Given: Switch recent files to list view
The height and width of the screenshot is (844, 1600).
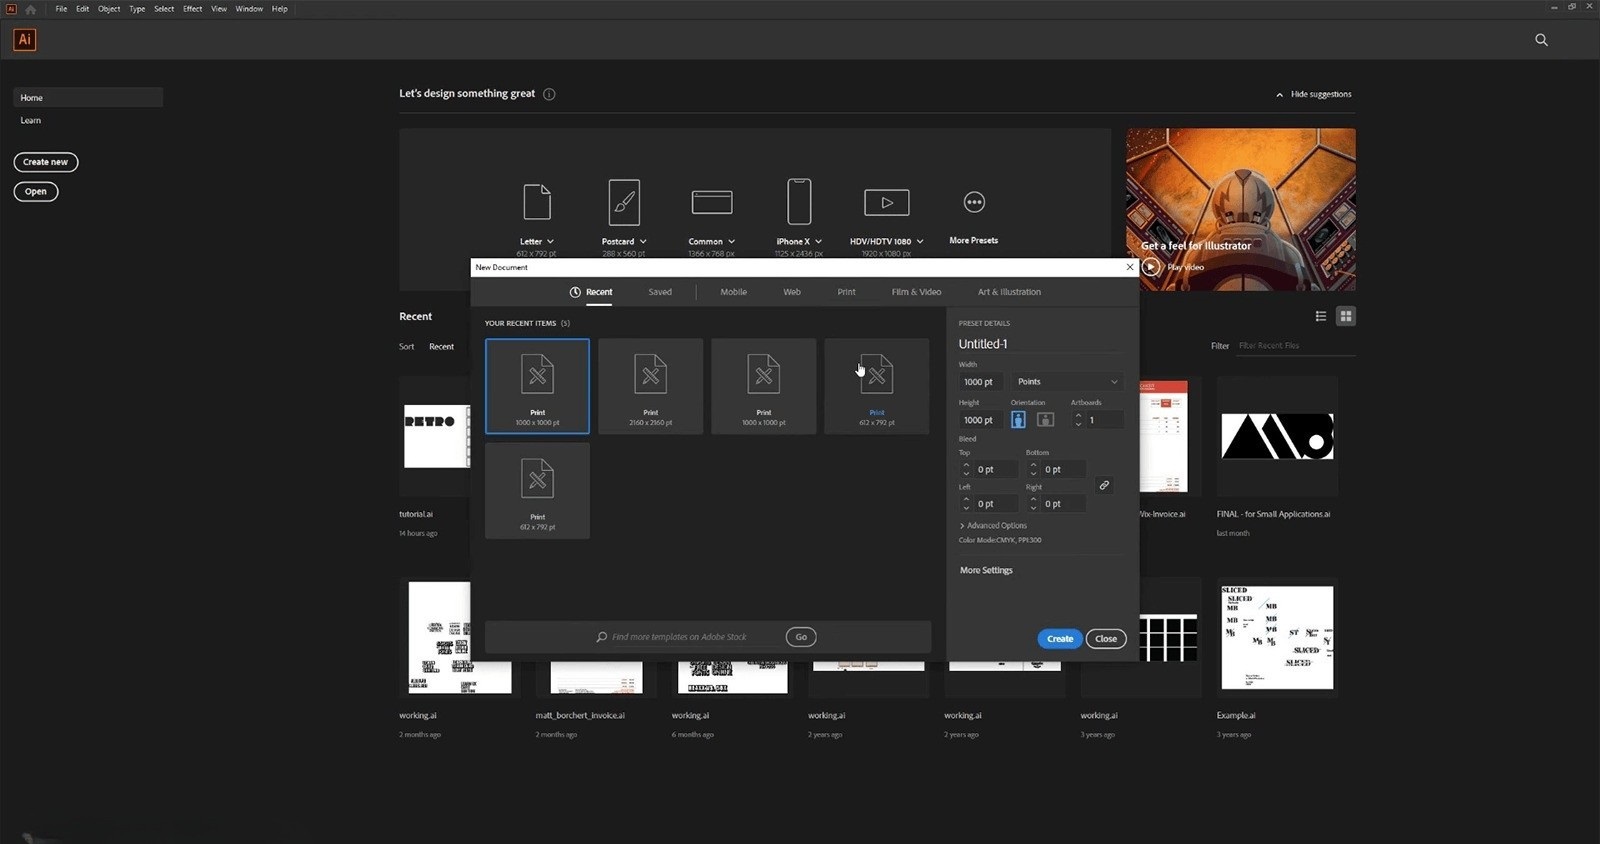Looking at the screenshot, I should click(1321, 316).
